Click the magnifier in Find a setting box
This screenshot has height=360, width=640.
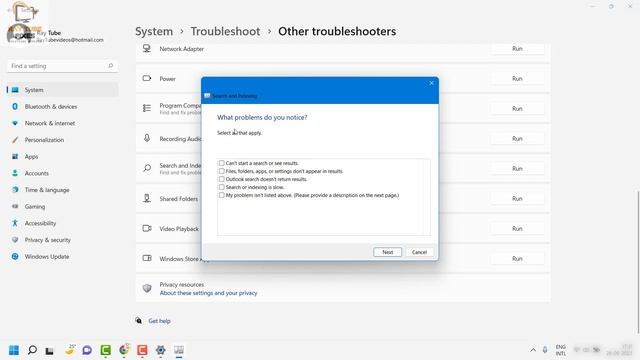coord(110,66)
